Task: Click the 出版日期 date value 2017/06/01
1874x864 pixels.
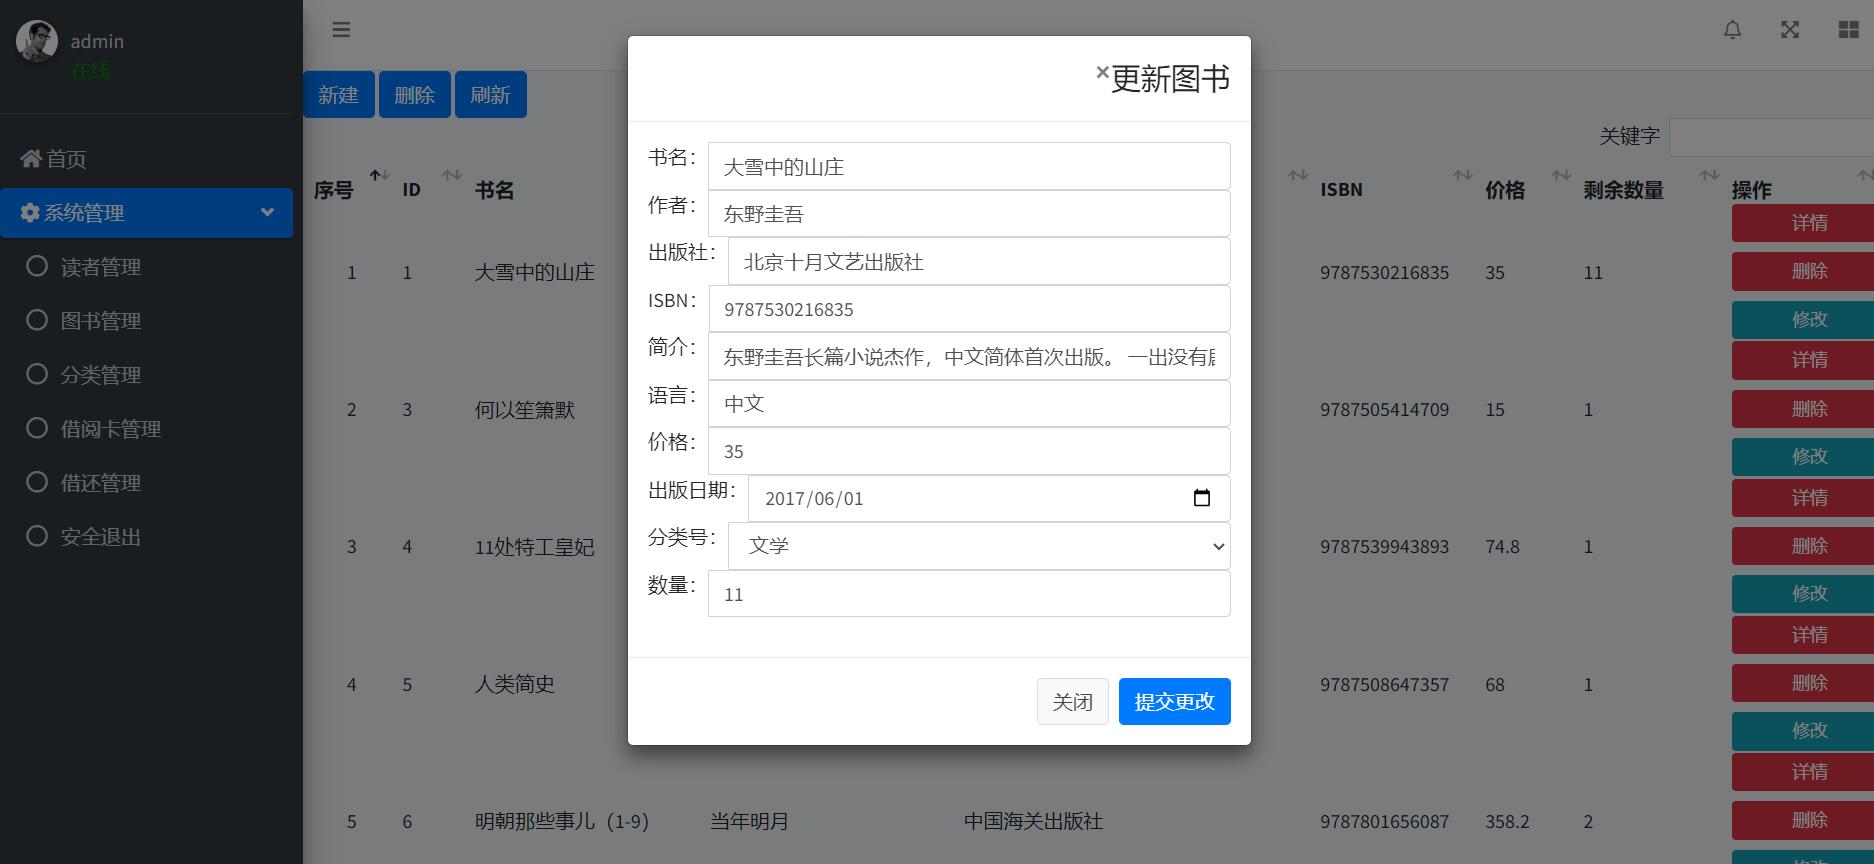Action: point(814,498)
